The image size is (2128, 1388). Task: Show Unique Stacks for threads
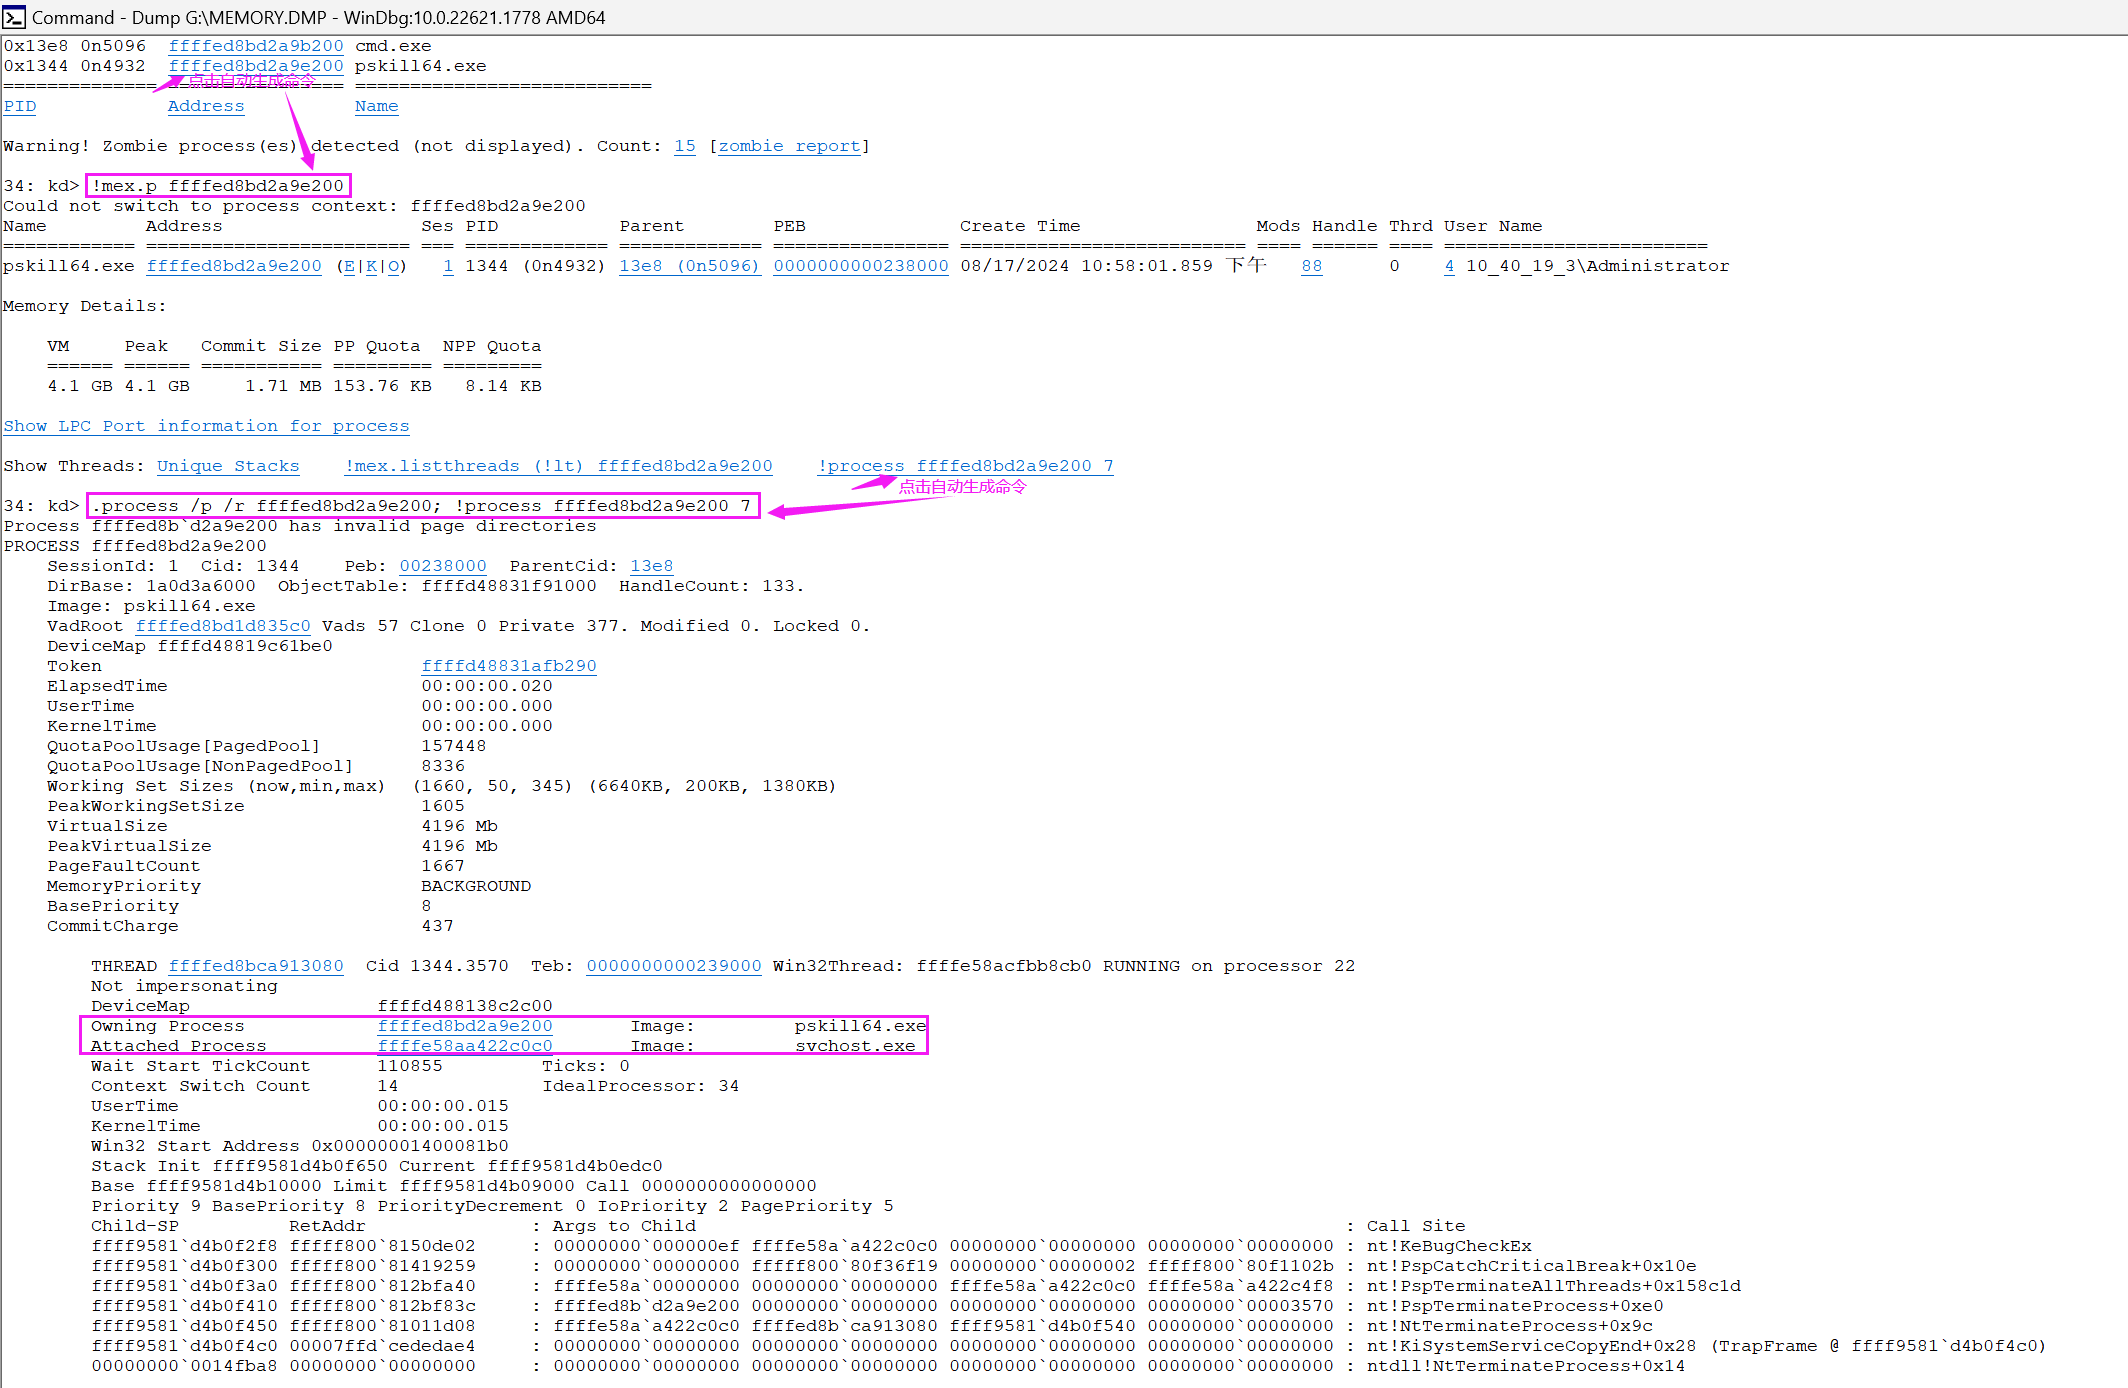pos(228,466)
